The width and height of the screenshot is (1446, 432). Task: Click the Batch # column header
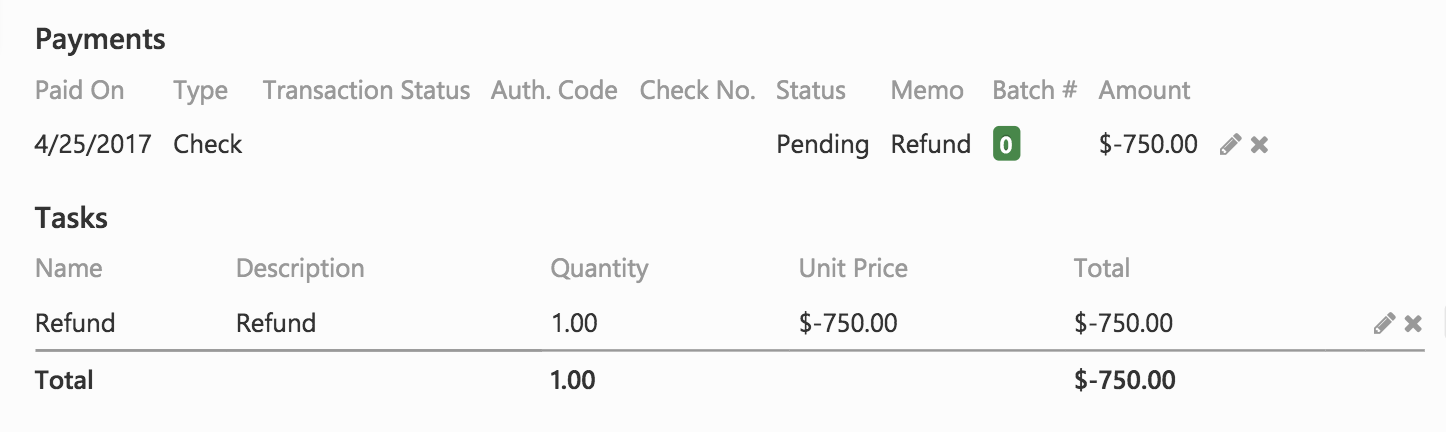click(x=1035, y=91)
